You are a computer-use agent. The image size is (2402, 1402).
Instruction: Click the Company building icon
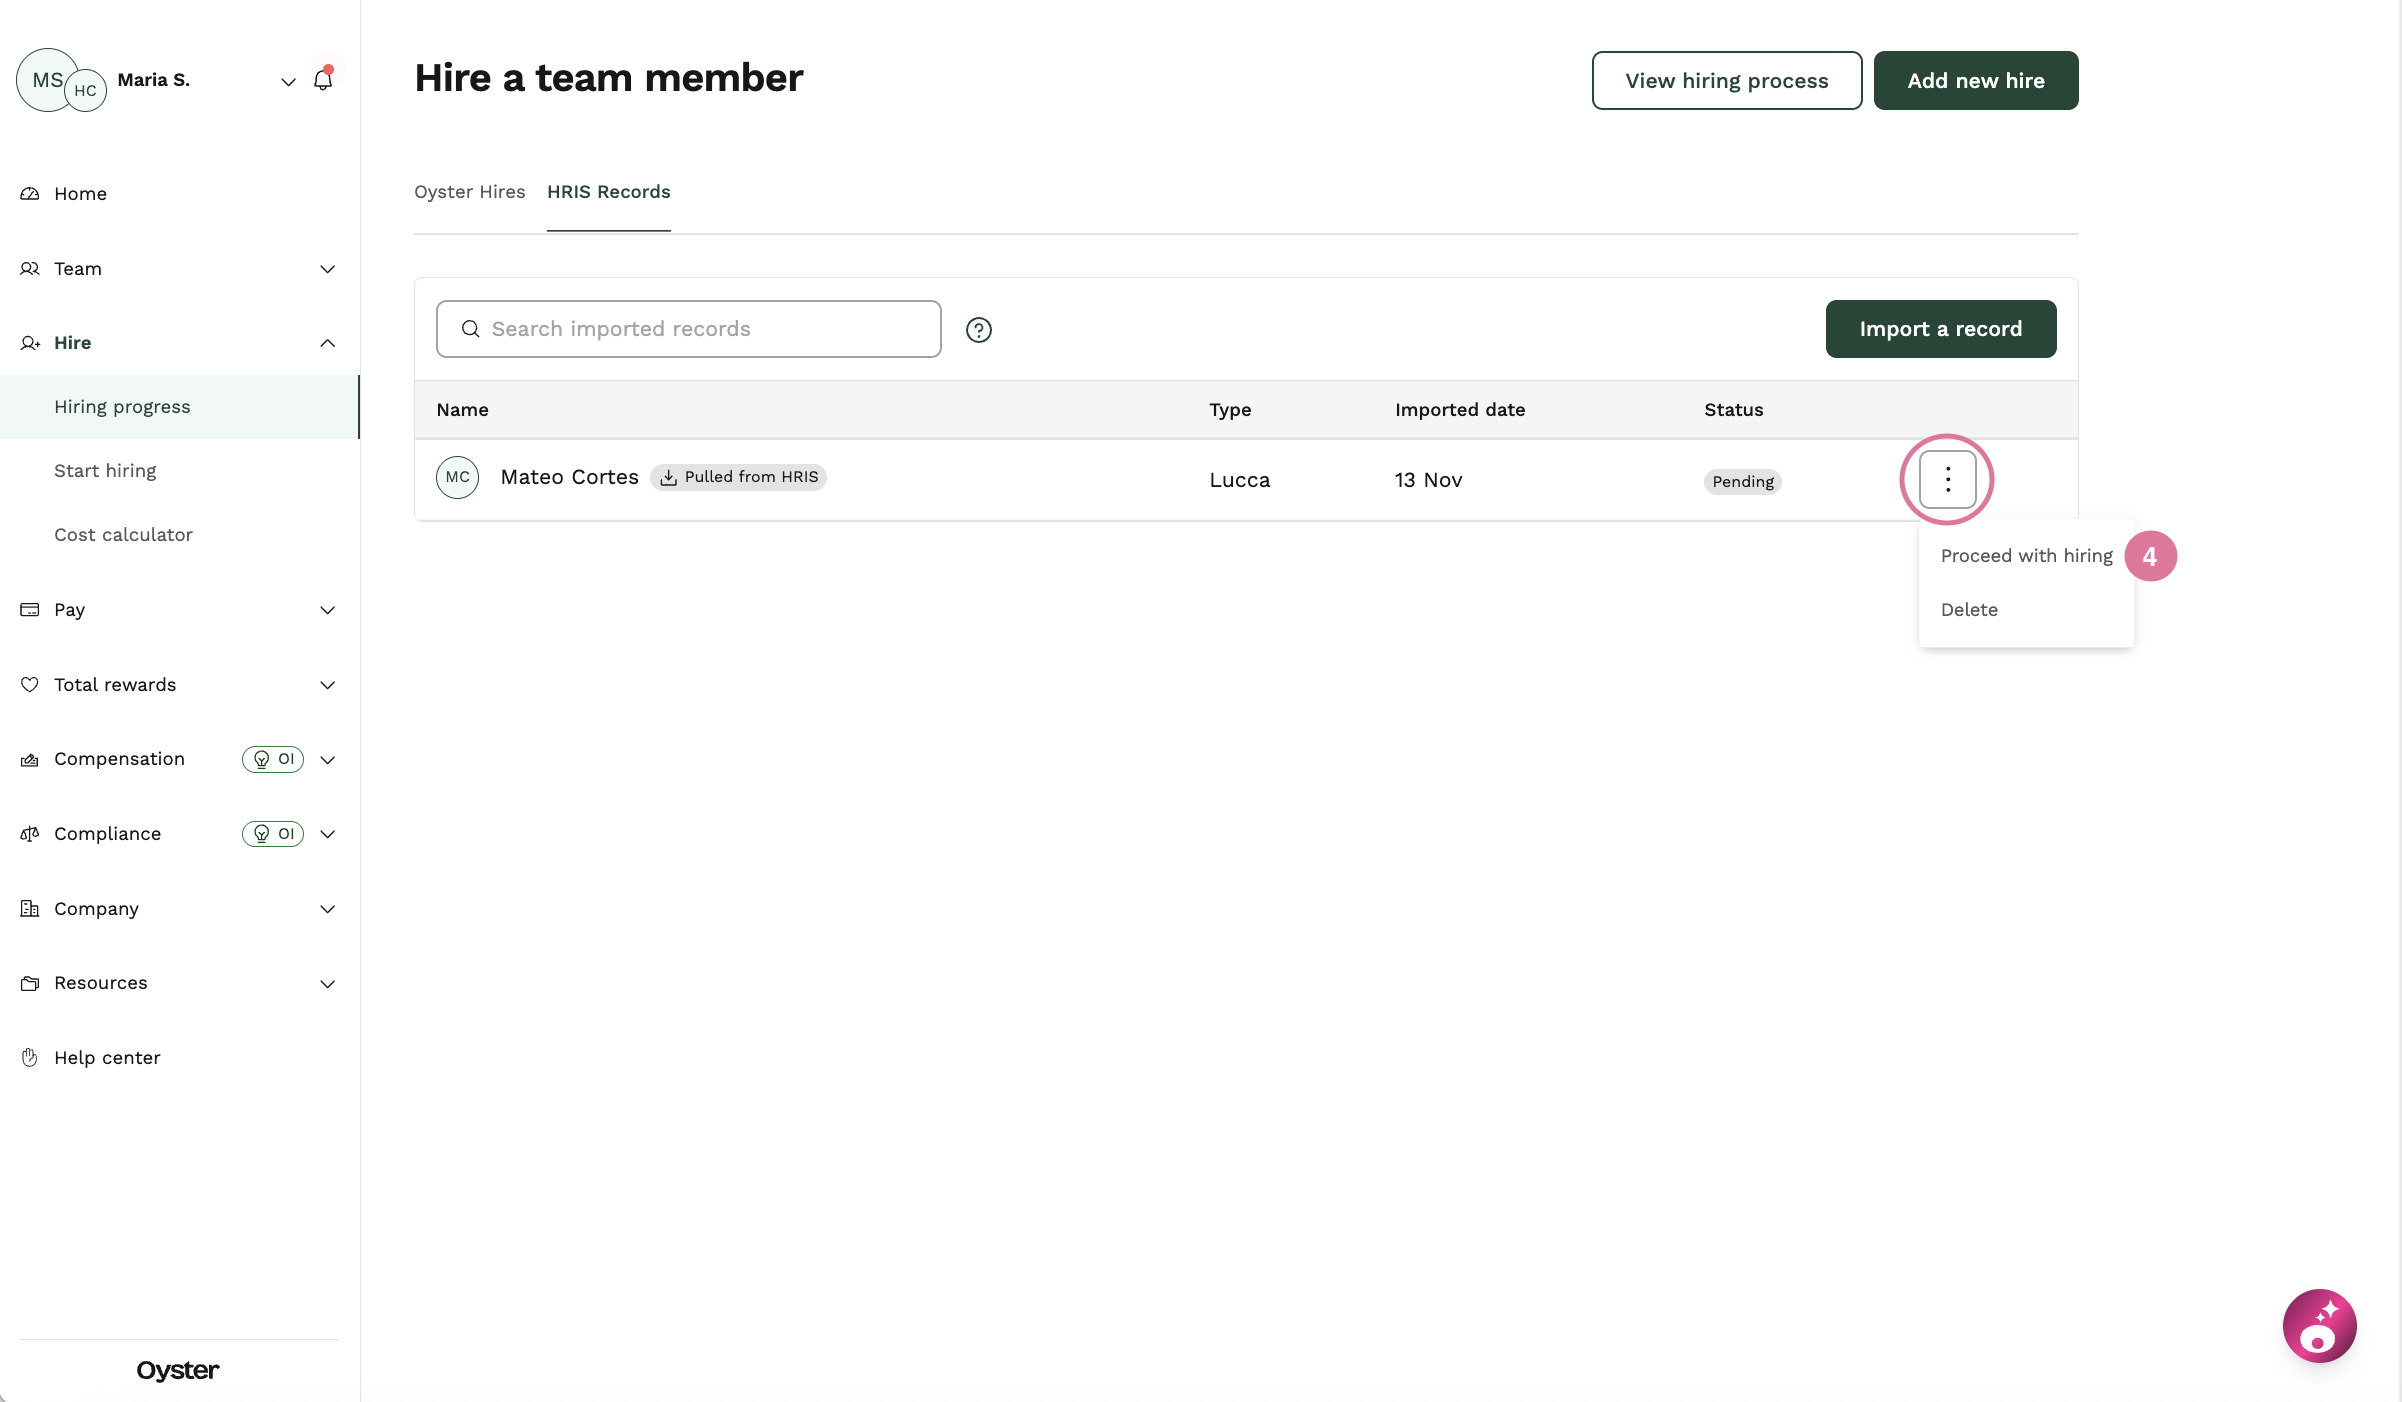tap(30, 909)
